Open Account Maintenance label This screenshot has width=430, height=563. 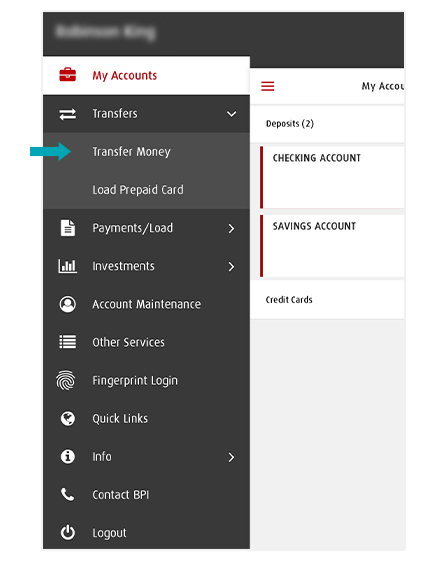(146, 304)
